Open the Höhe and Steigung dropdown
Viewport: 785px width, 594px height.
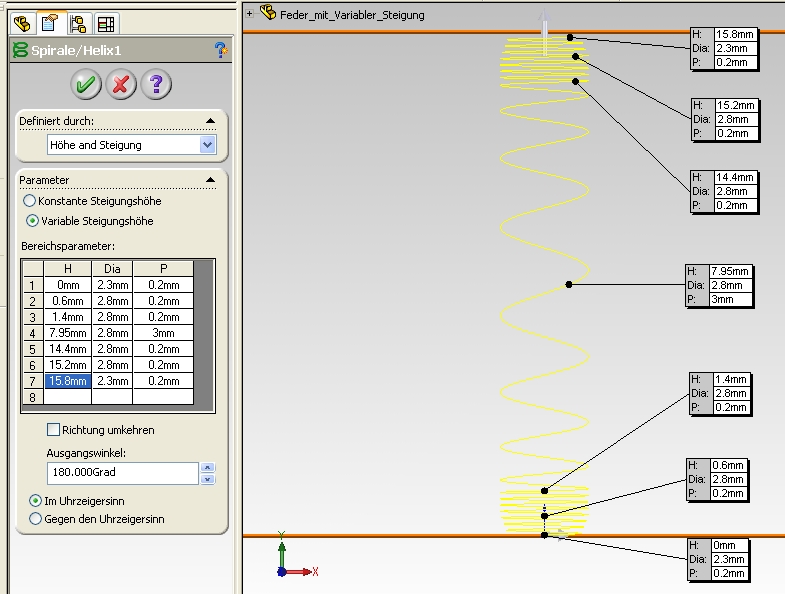coord(207,145)
